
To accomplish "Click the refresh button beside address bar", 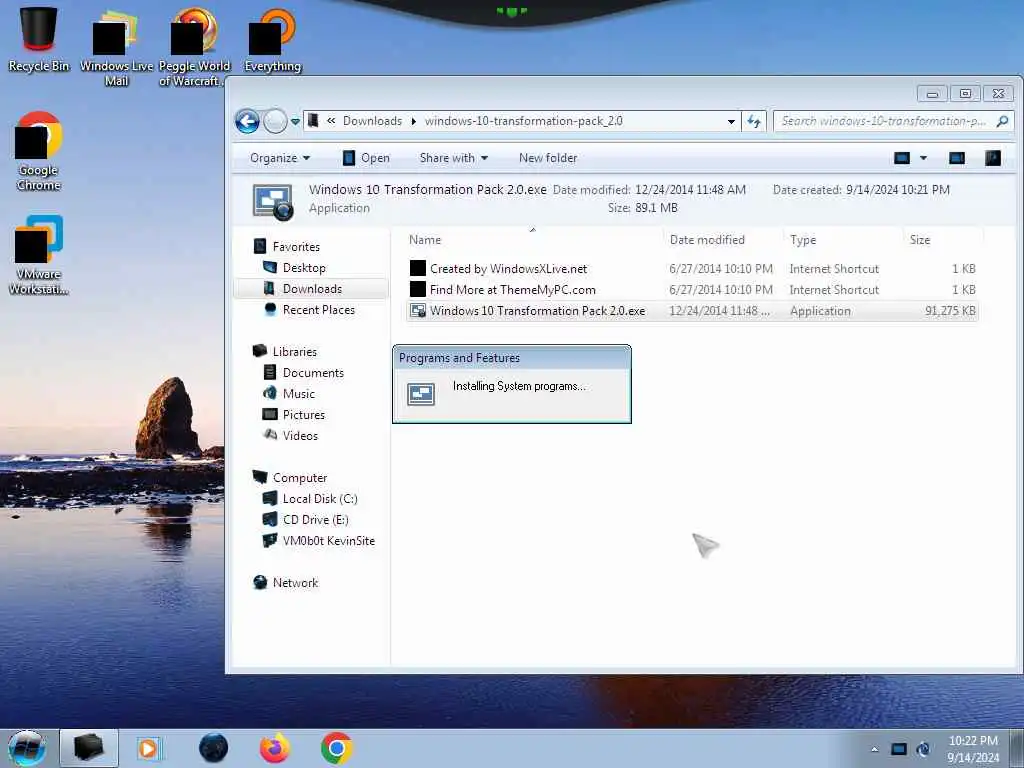I will pyautogui.click(x=754, y=121).
